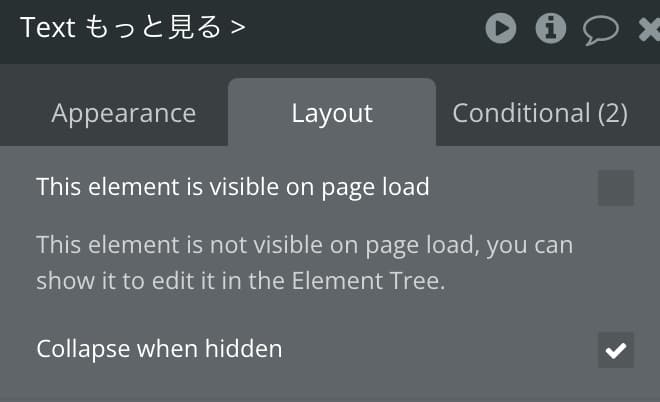
Task: Uncheck the Collapse when hidden checkbox
Action: [x=616, y=350]
